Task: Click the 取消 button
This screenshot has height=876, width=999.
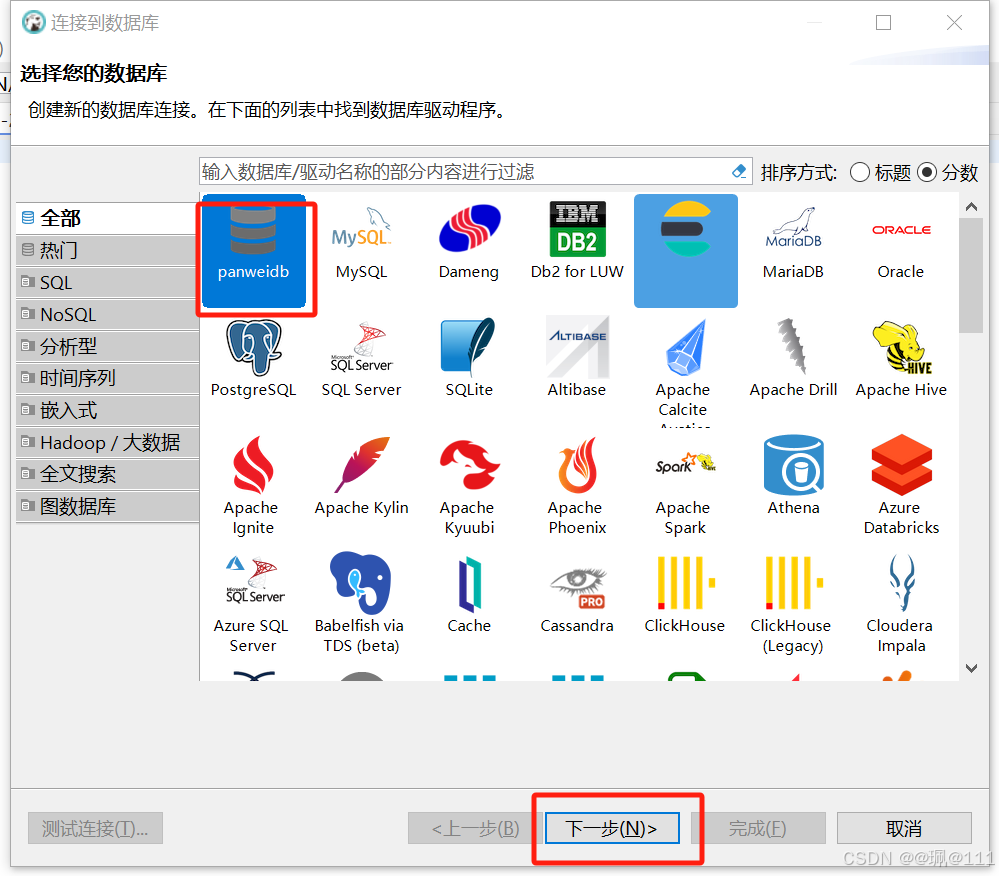Action: pos(904,828)
